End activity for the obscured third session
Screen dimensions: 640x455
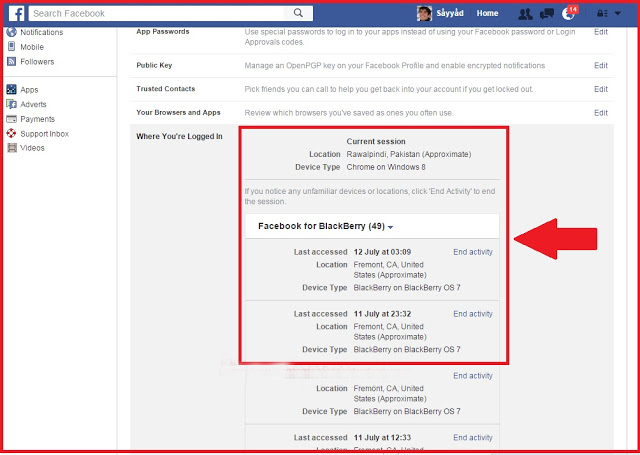tap(473, 376)
